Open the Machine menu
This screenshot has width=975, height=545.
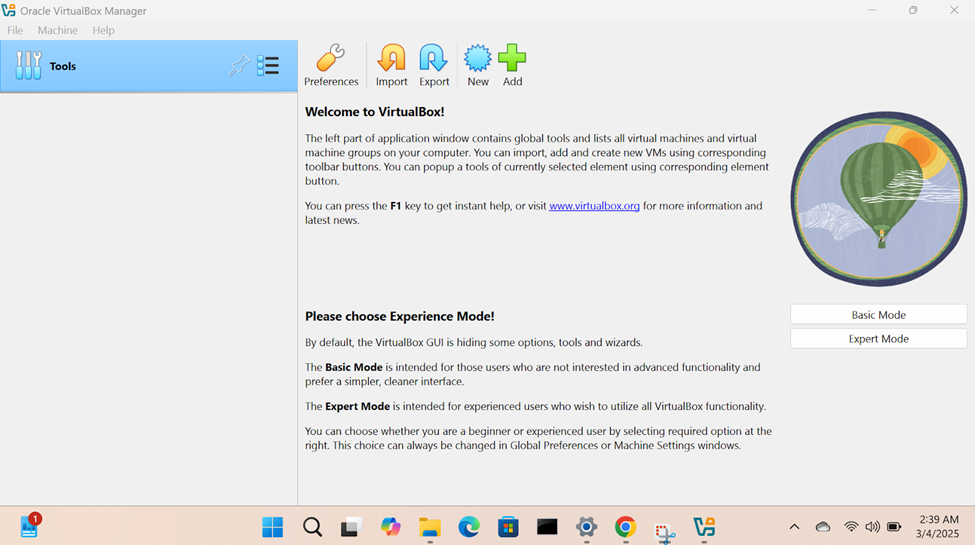coord(57,30)
